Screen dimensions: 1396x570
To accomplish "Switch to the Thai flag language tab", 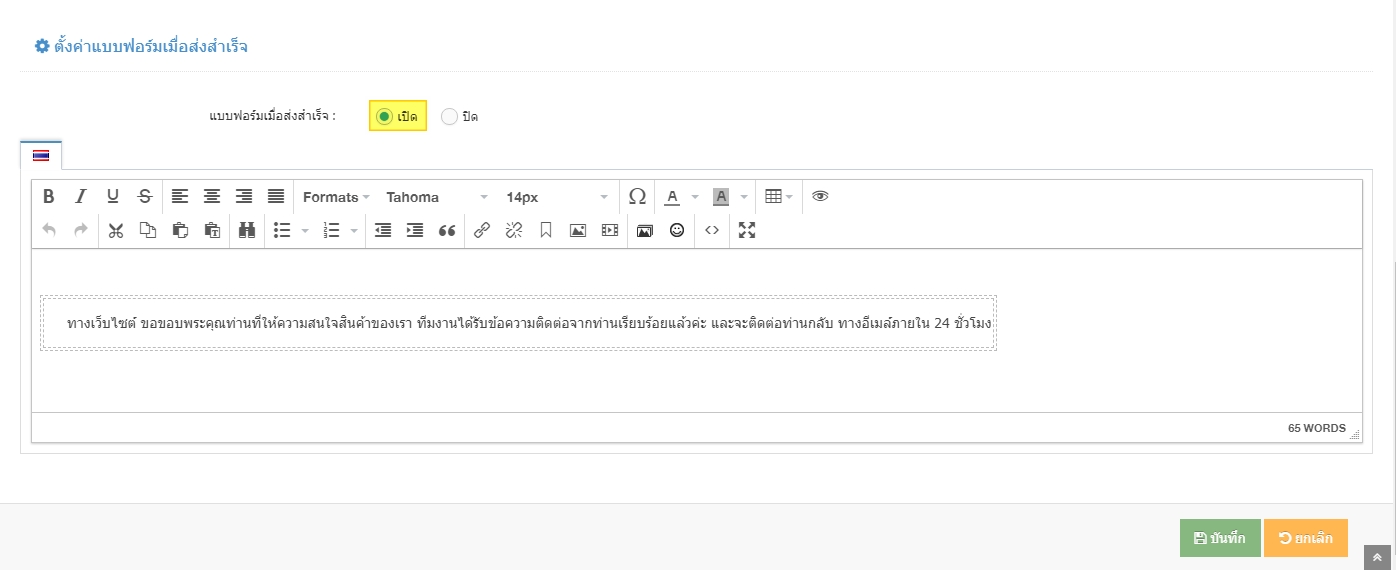I will tap(41, 155).
